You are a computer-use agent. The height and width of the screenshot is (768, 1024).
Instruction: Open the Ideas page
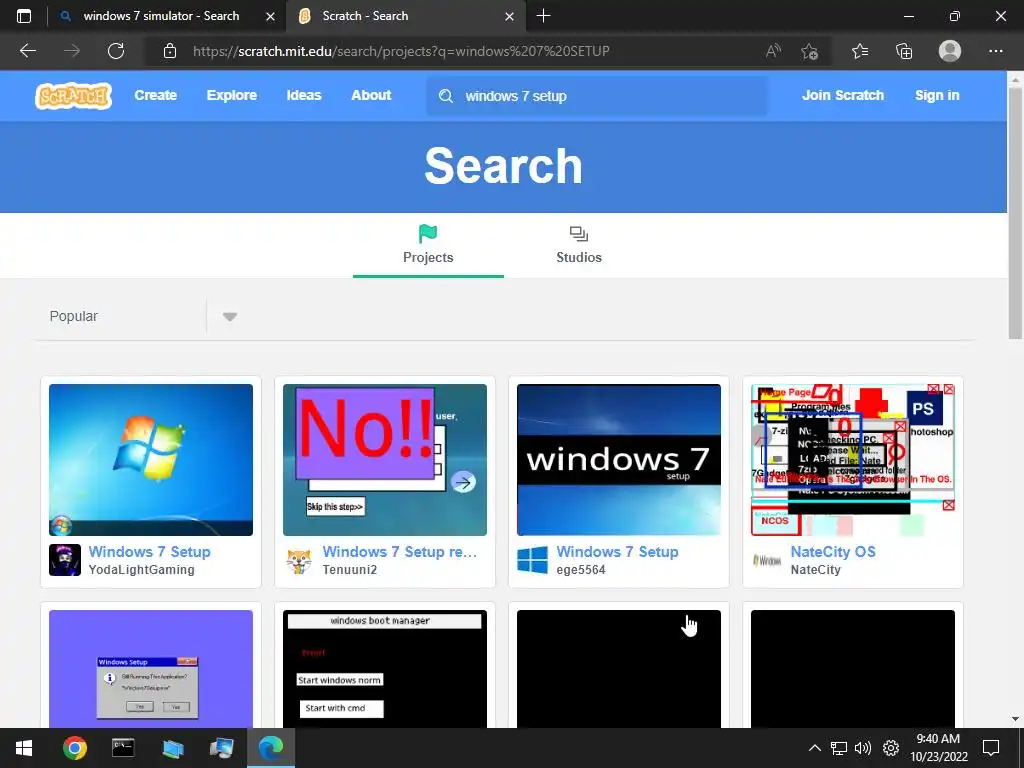[x=304, y=95]
